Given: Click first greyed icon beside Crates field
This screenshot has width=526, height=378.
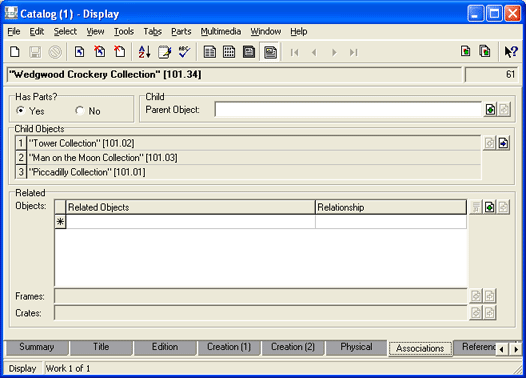Looking at the screenshot, I should click(476, 313).
